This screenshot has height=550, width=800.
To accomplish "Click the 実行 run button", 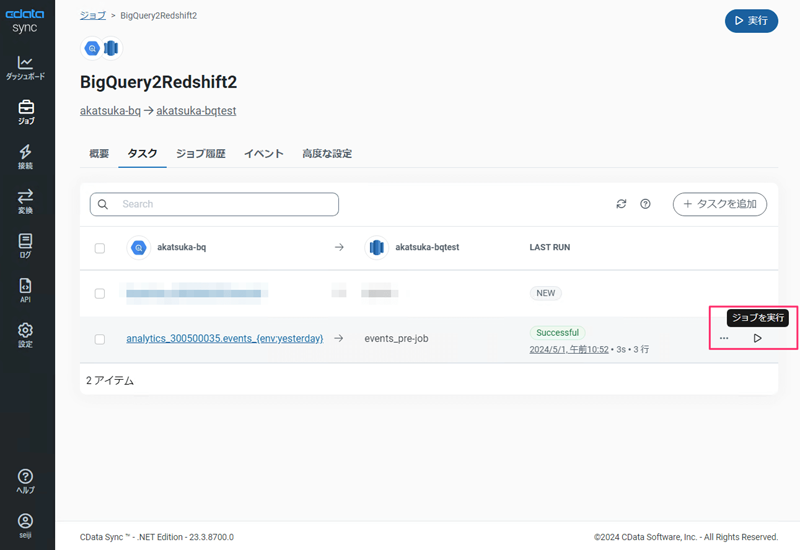I will tap(751, 21).
